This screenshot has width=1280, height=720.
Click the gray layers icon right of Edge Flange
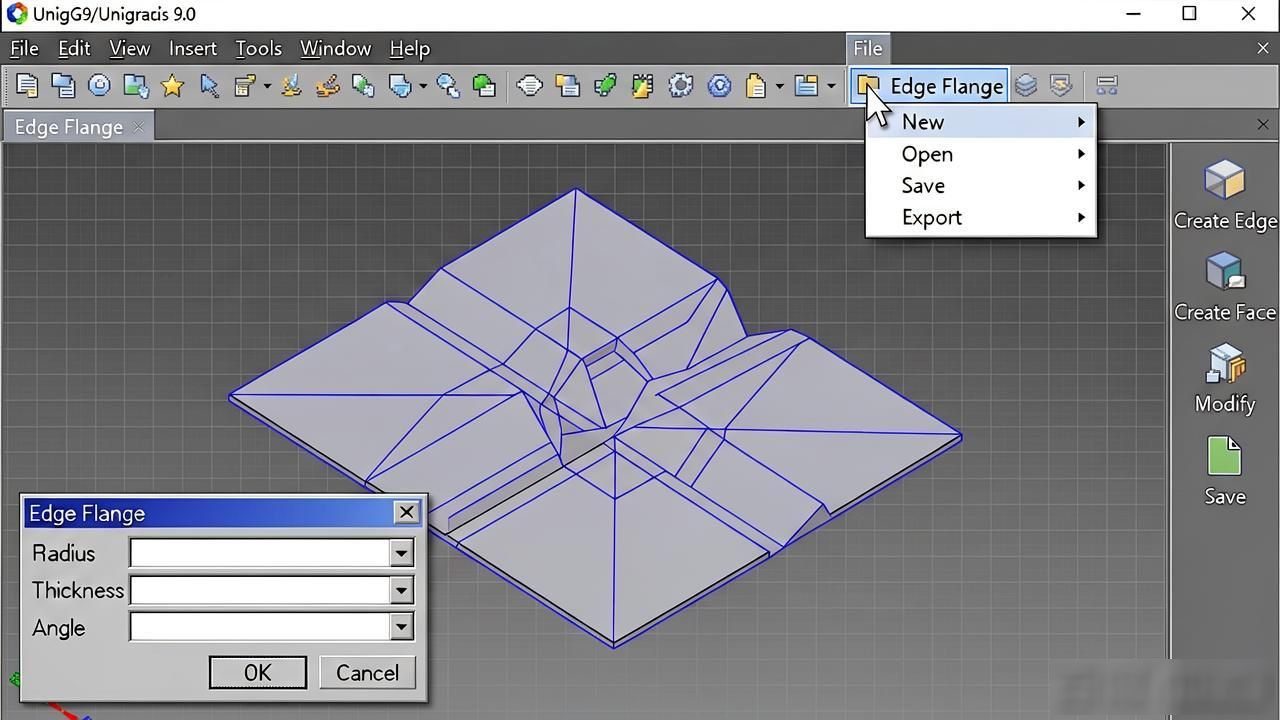click(x=1026, y=86)
